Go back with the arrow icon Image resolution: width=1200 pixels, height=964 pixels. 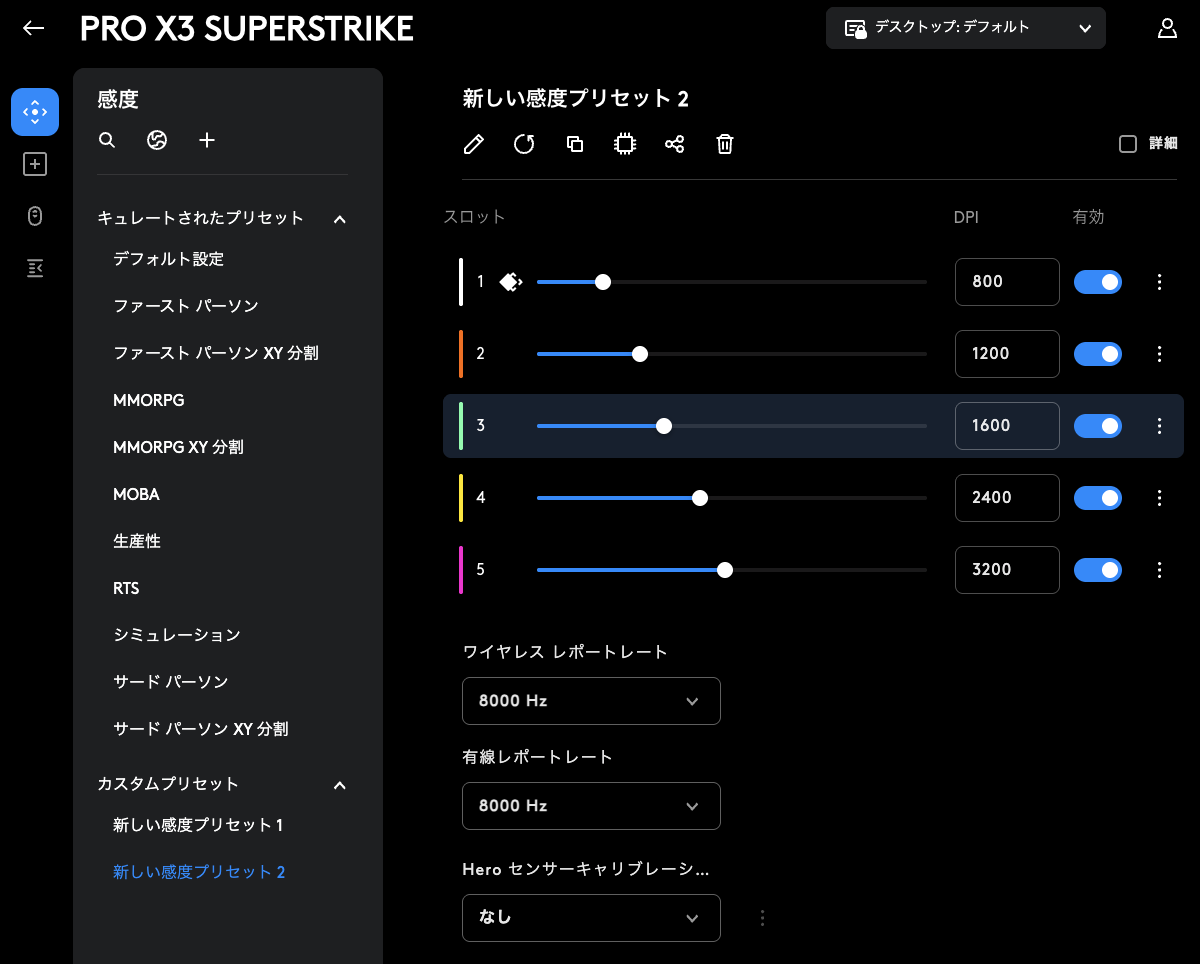34,28
